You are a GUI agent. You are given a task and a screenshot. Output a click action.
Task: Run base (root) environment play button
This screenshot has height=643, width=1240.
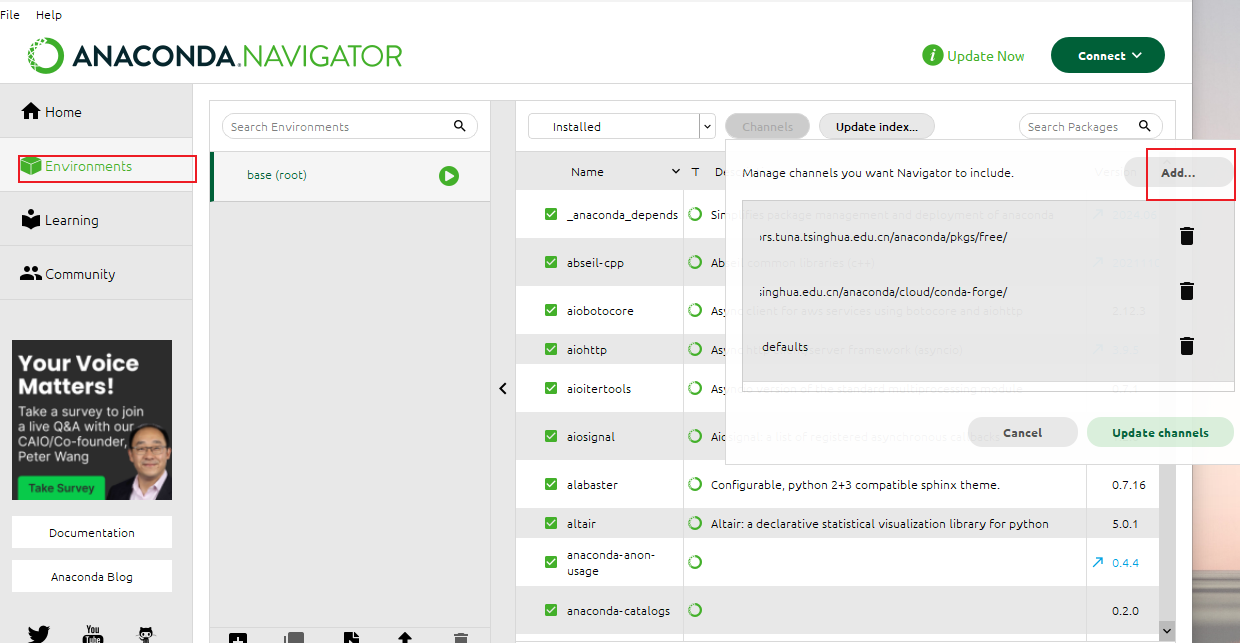pyautogui.click(x=449, y=176)
